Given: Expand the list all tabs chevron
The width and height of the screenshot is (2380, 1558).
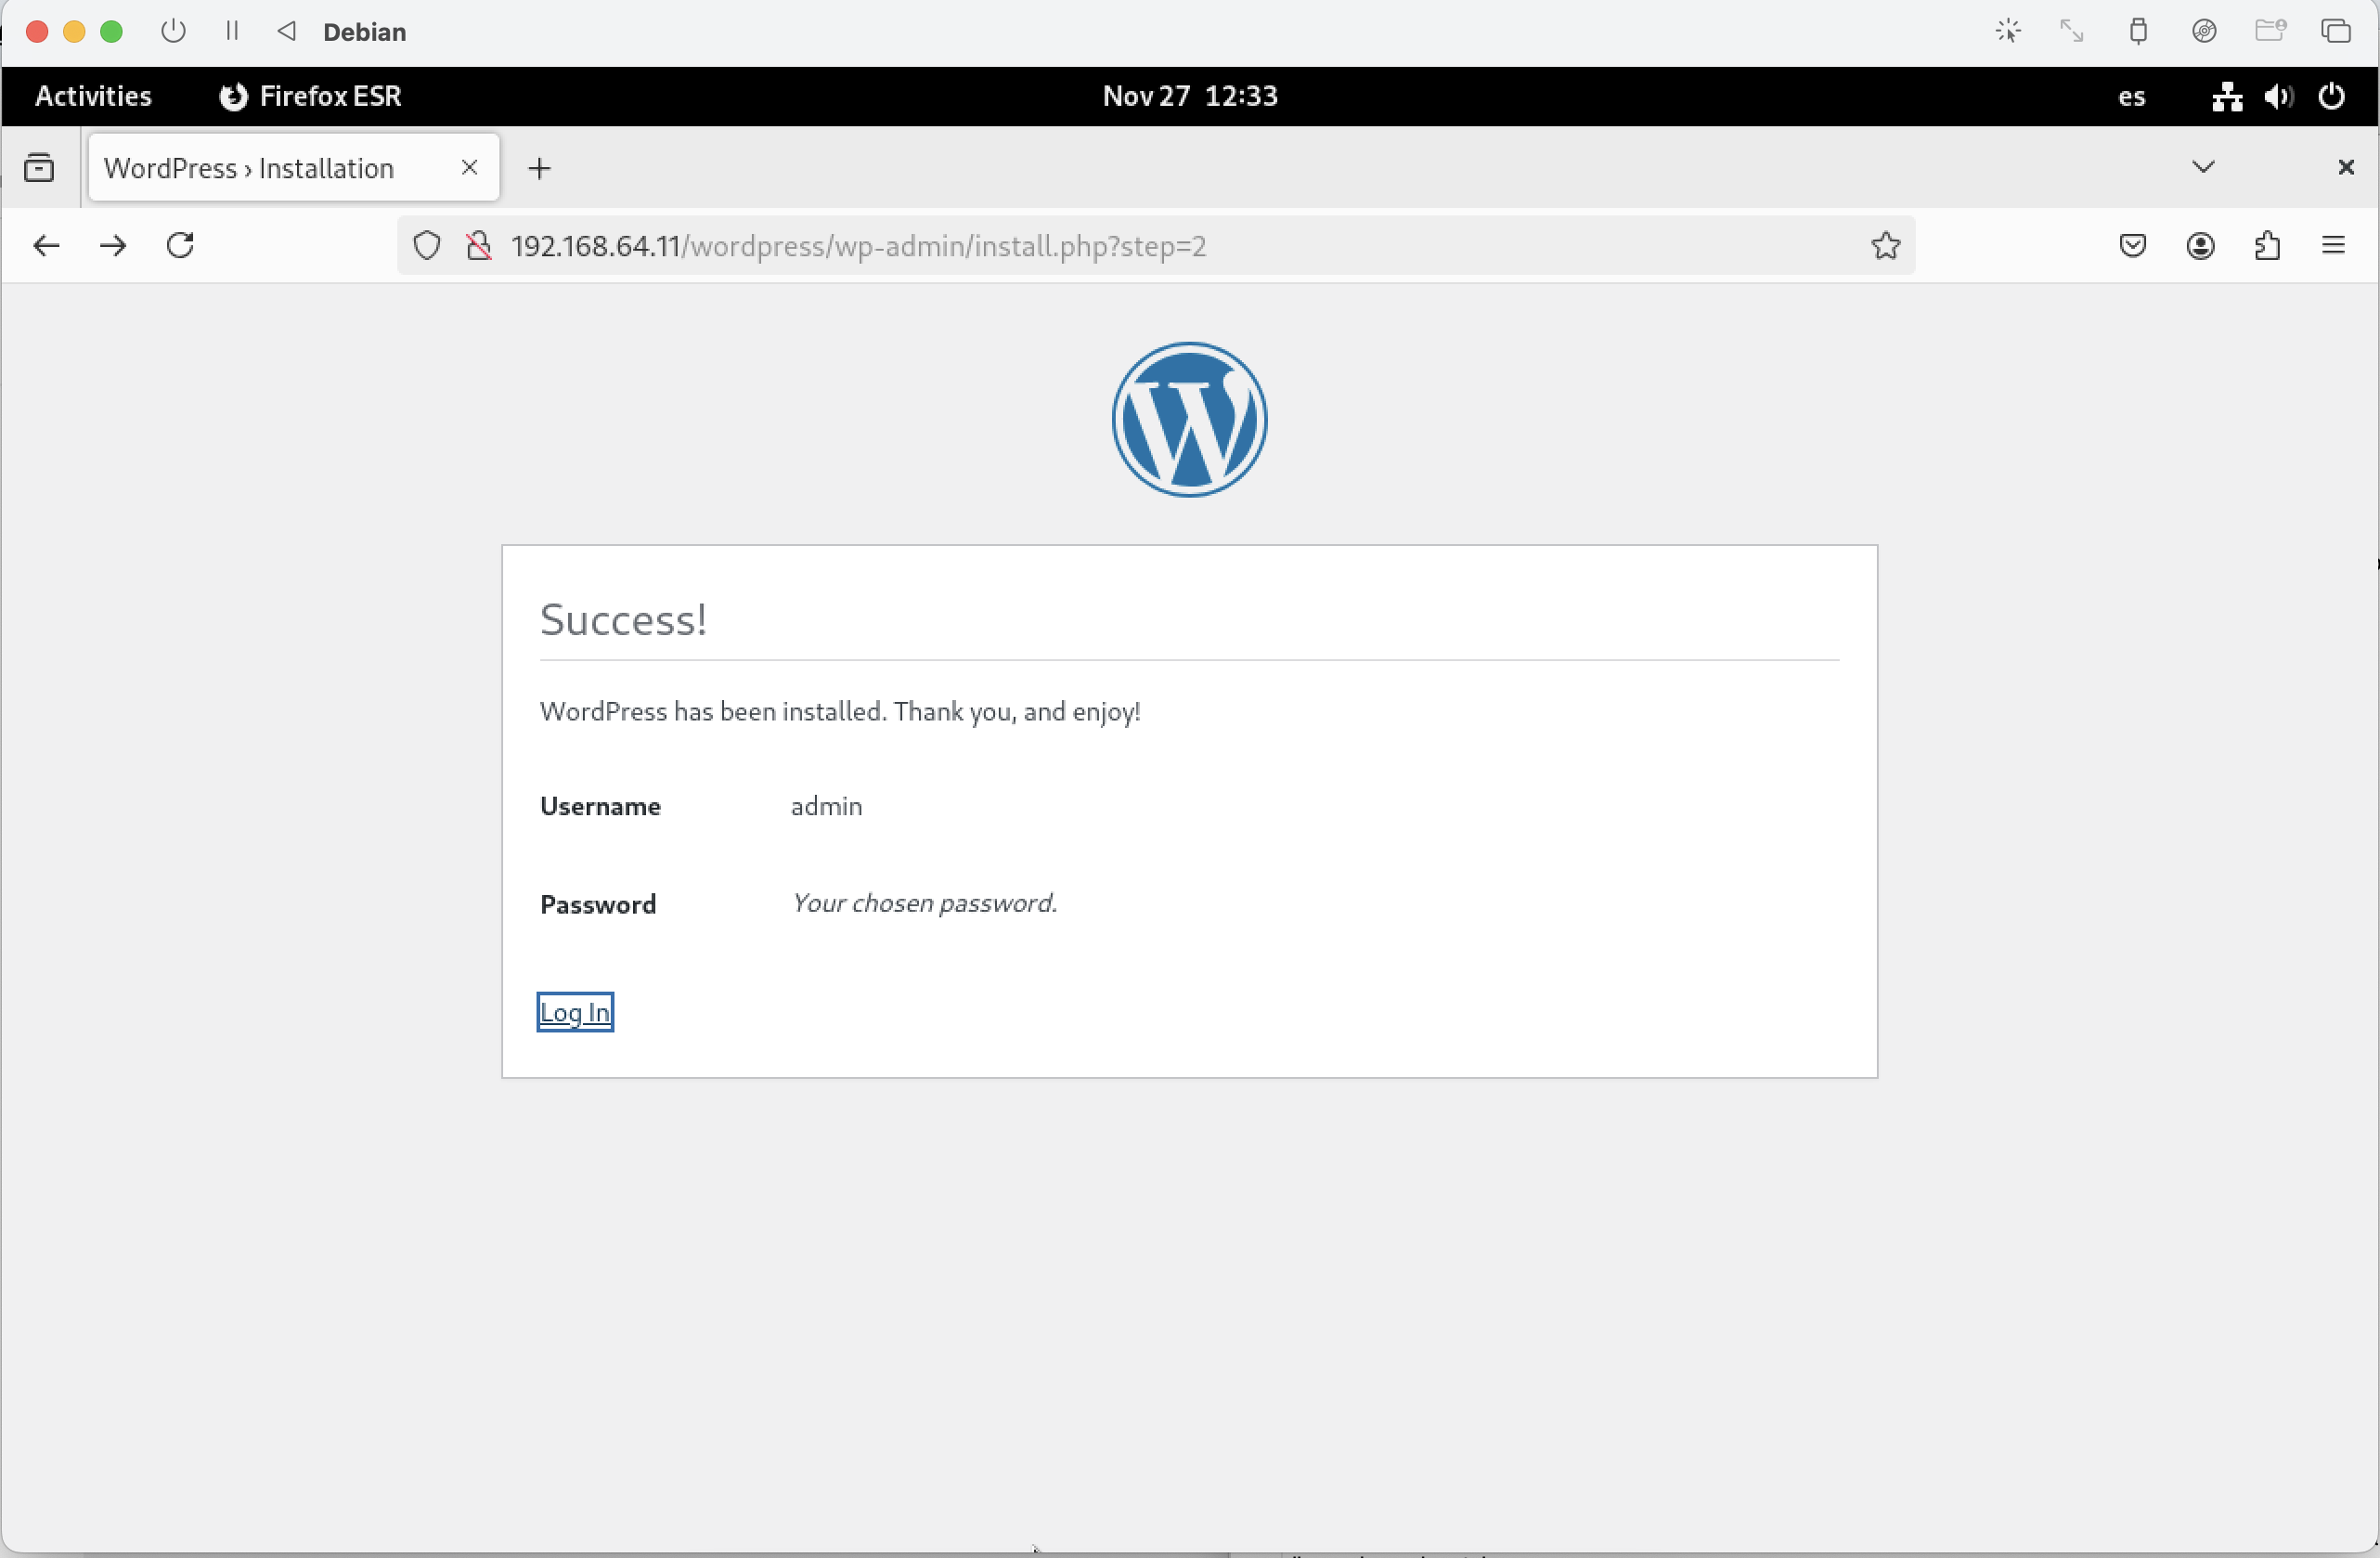Looking at the screenshot, I should [2203, 167].
